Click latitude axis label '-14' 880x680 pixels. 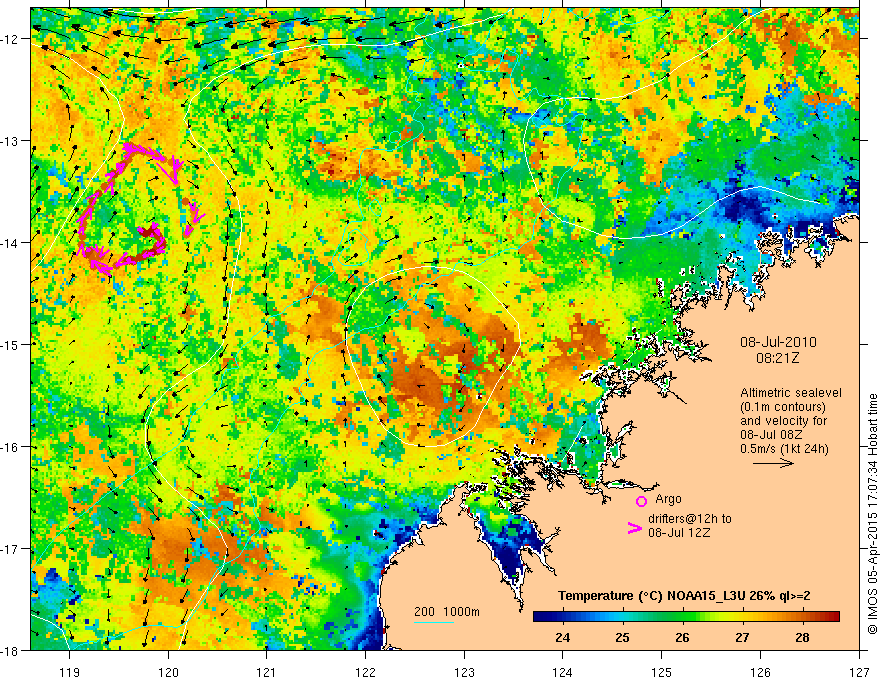point(10,243)
